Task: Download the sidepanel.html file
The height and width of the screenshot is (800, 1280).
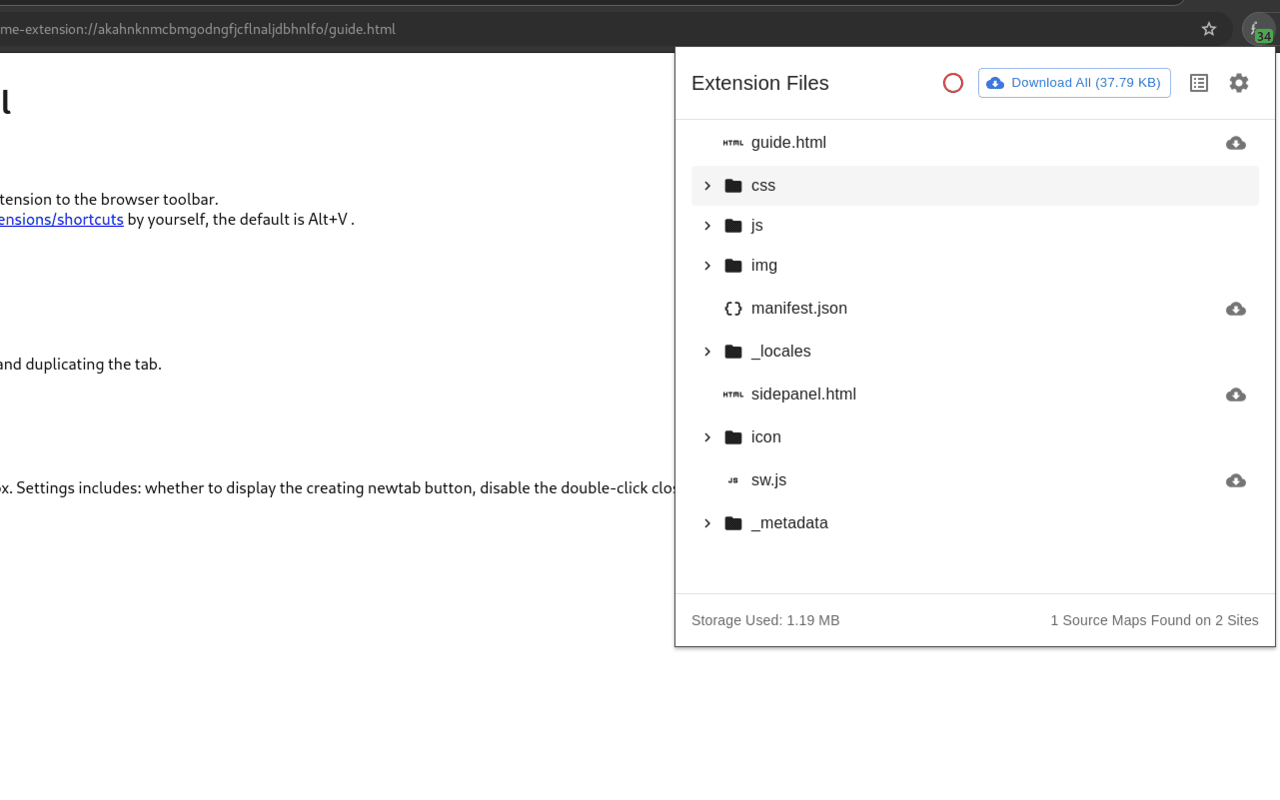Action: (1236, 395)
